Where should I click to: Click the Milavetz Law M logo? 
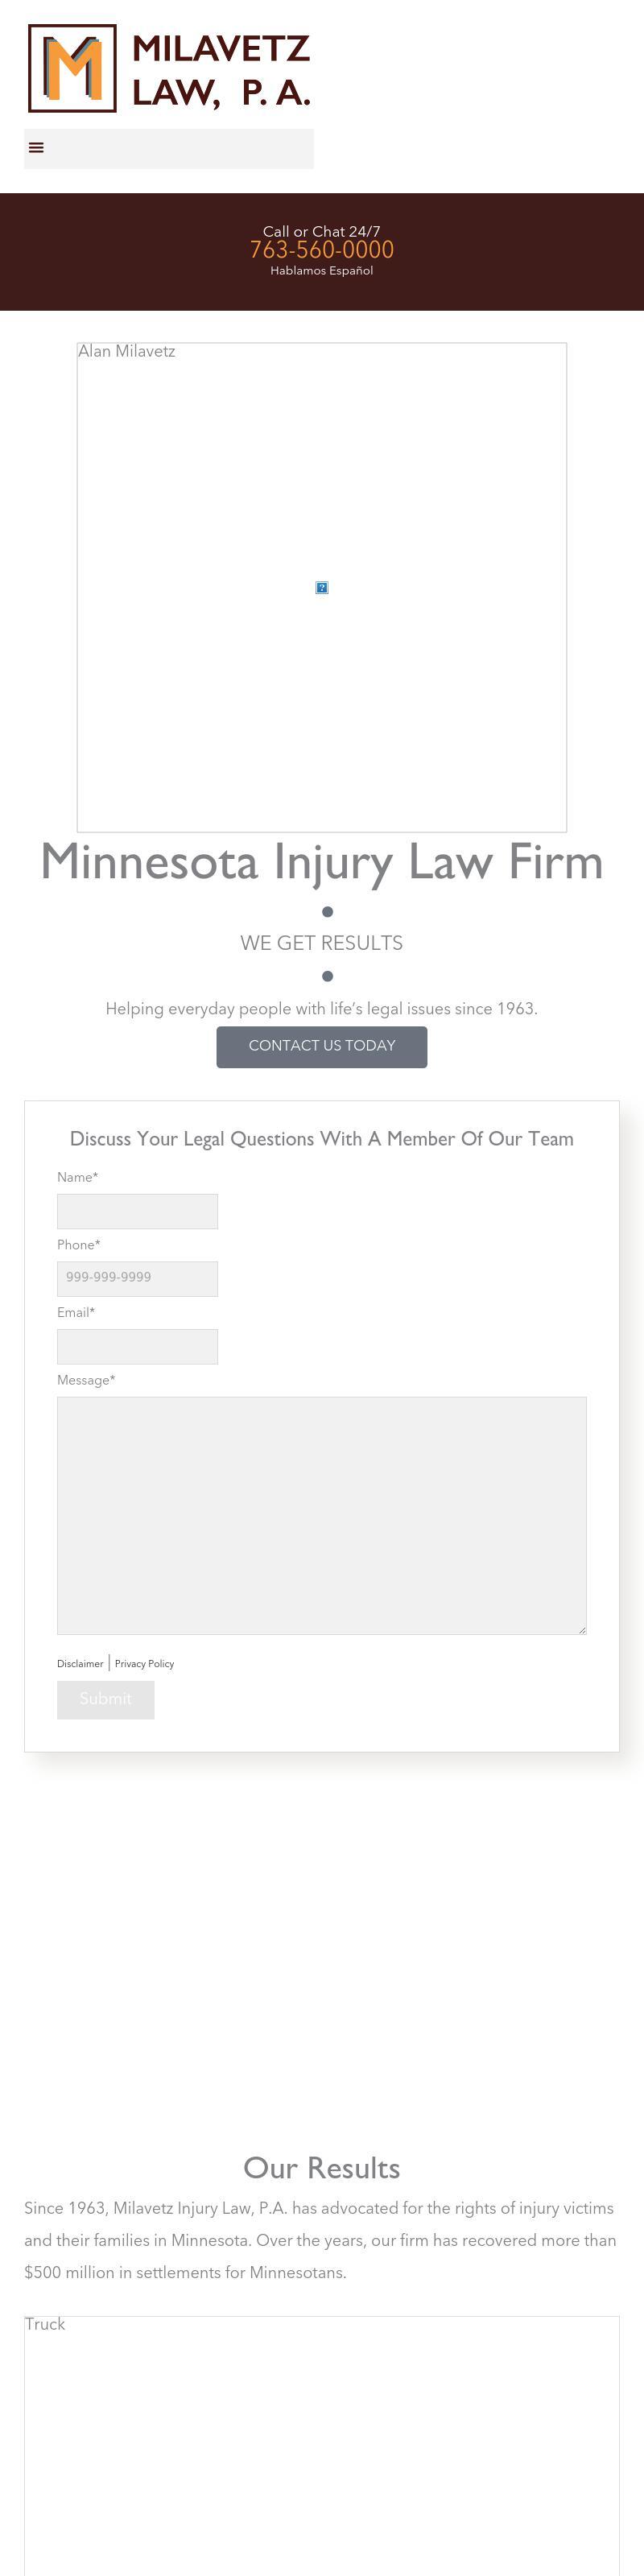[72, 68]
